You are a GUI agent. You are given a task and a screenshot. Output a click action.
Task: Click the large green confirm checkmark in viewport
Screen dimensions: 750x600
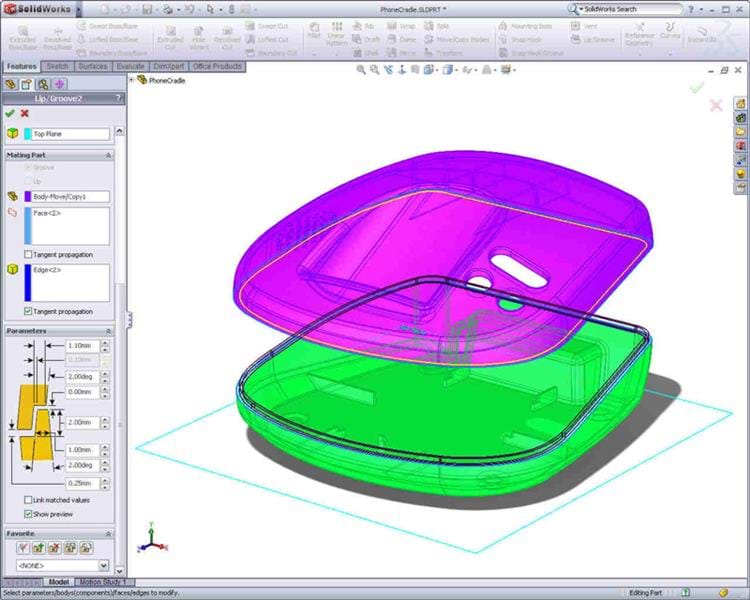pos(696,87)
